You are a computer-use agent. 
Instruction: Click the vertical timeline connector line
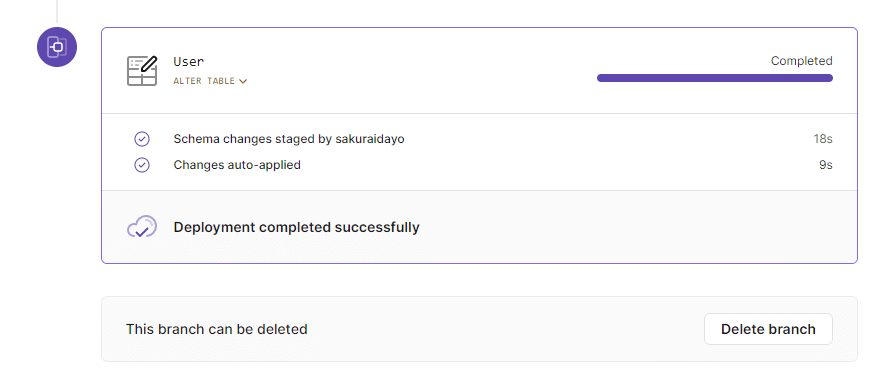click(x=57, y=11)
